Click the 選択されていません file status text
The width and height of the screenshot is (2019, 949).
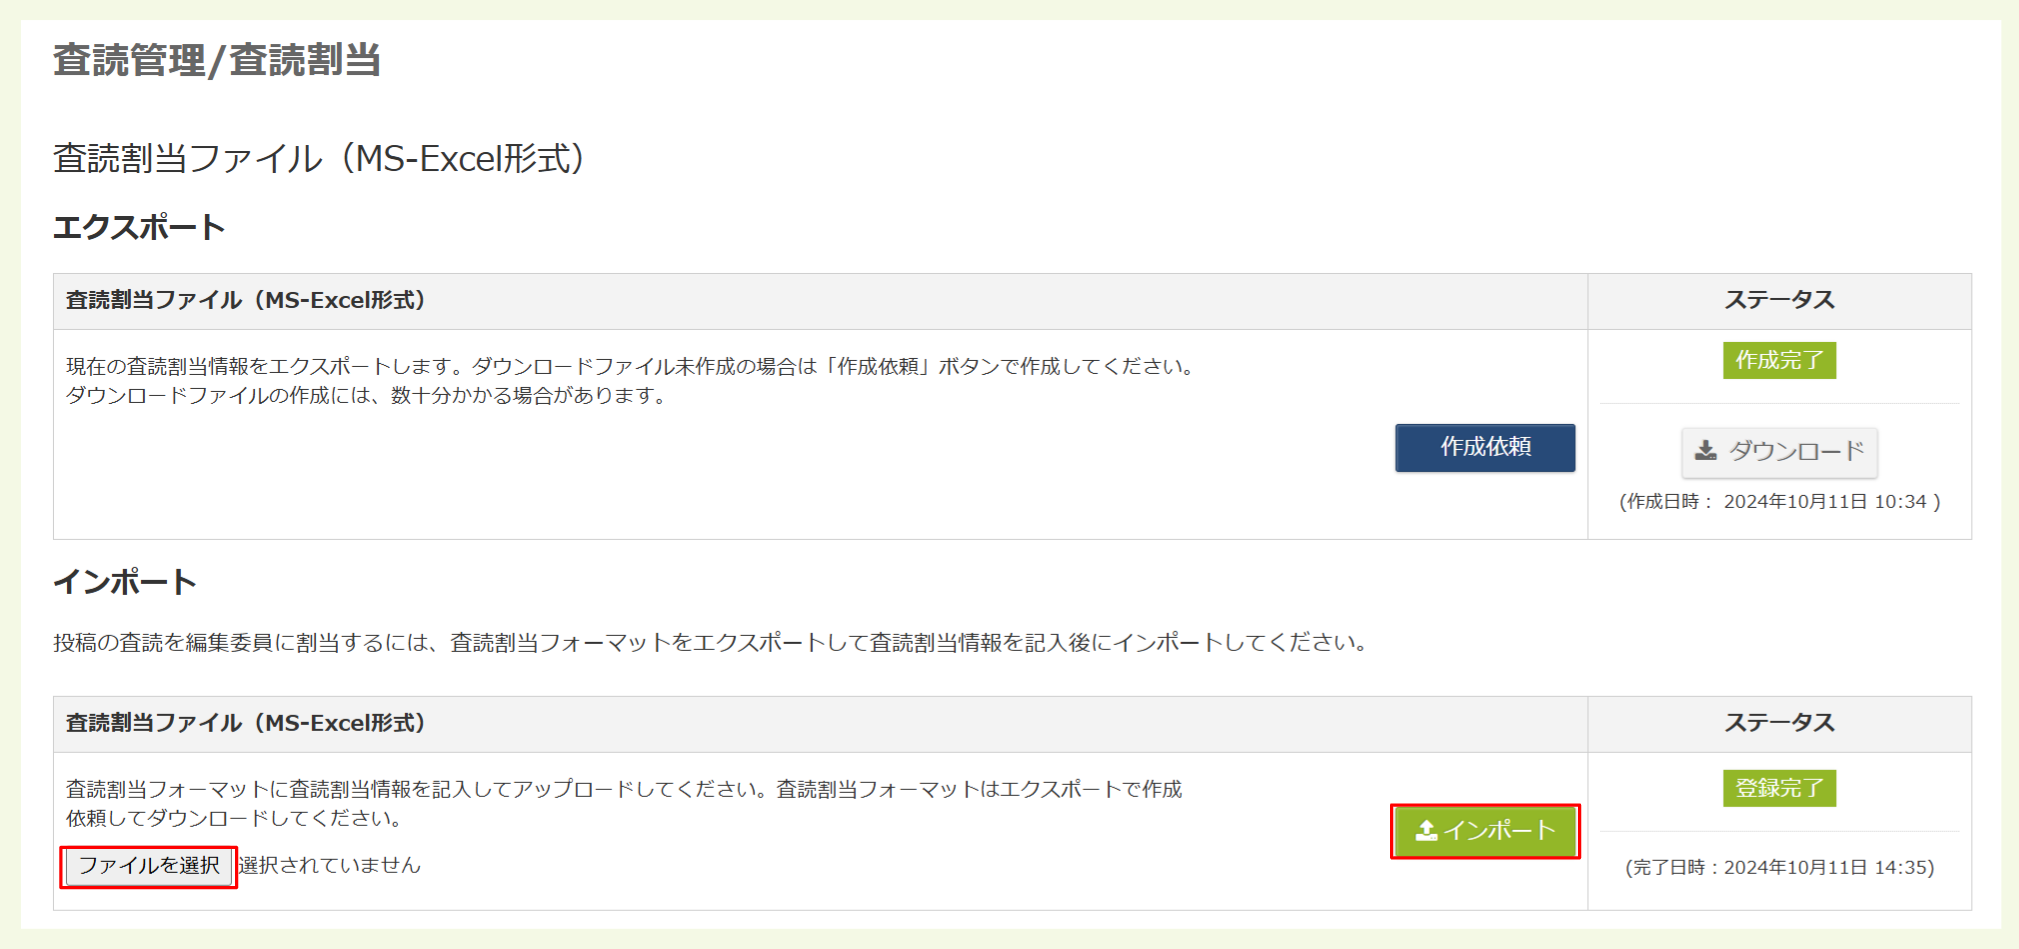(330, 866)
